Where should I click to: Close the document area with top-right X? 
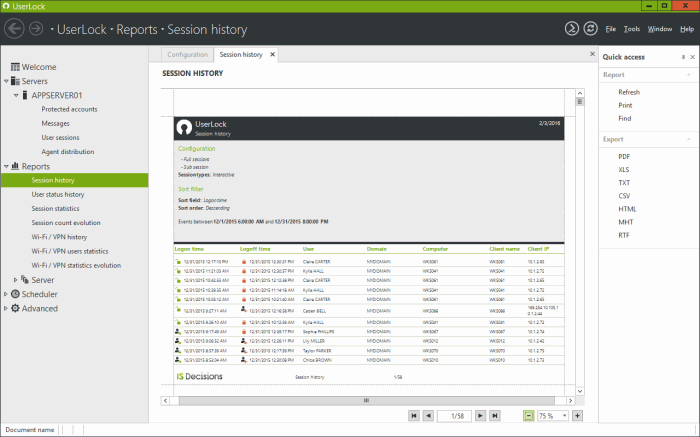(x=592, y=54)
